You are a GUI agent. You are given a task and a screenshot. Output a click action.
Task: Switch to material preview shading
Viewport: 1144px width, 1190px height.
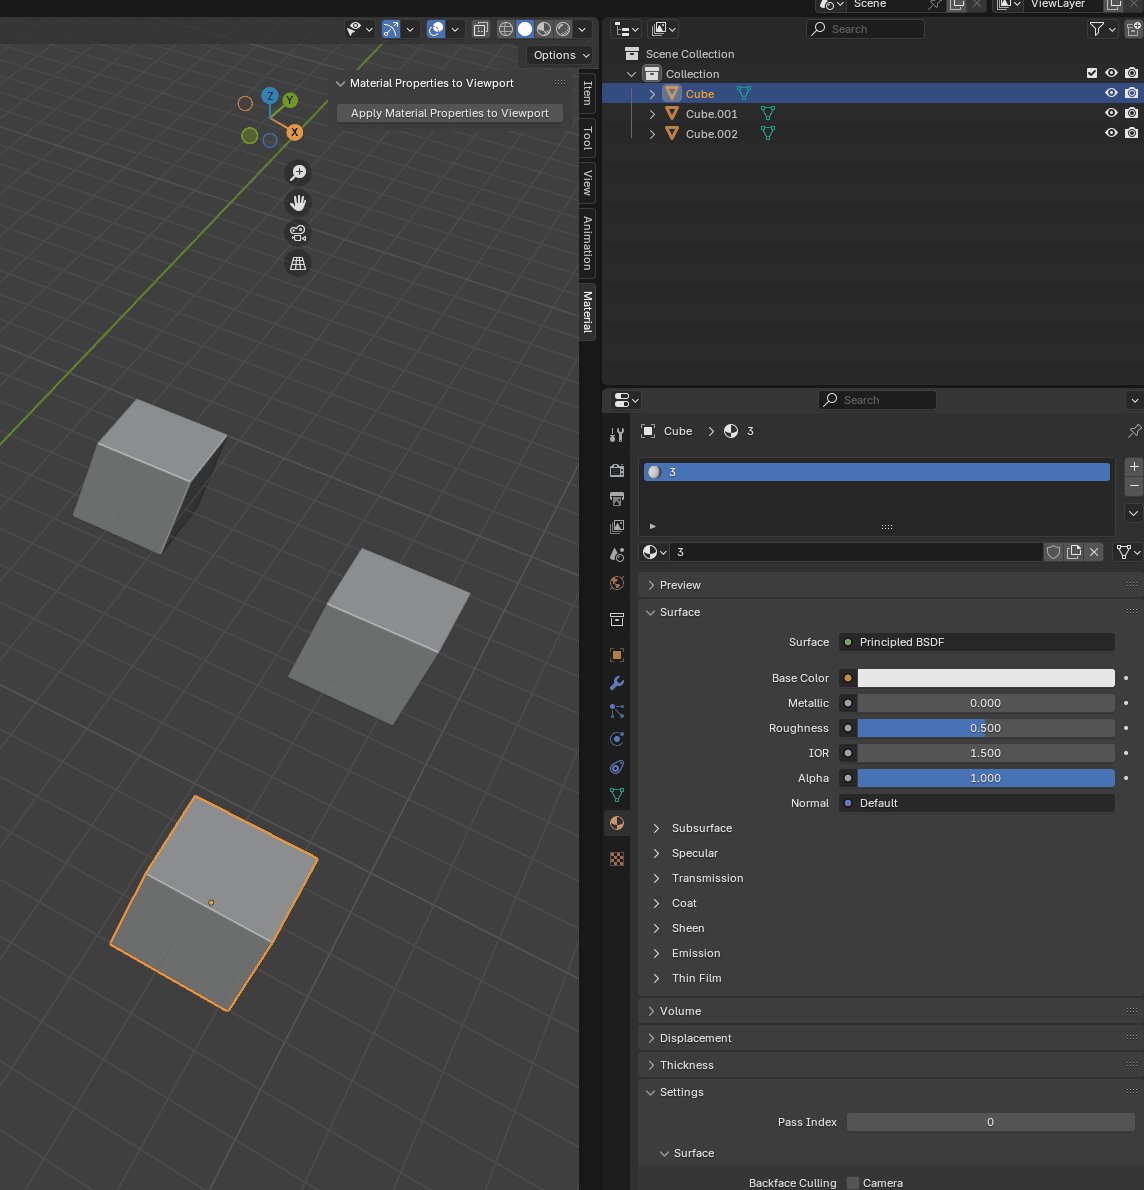(x=544, y=30)
